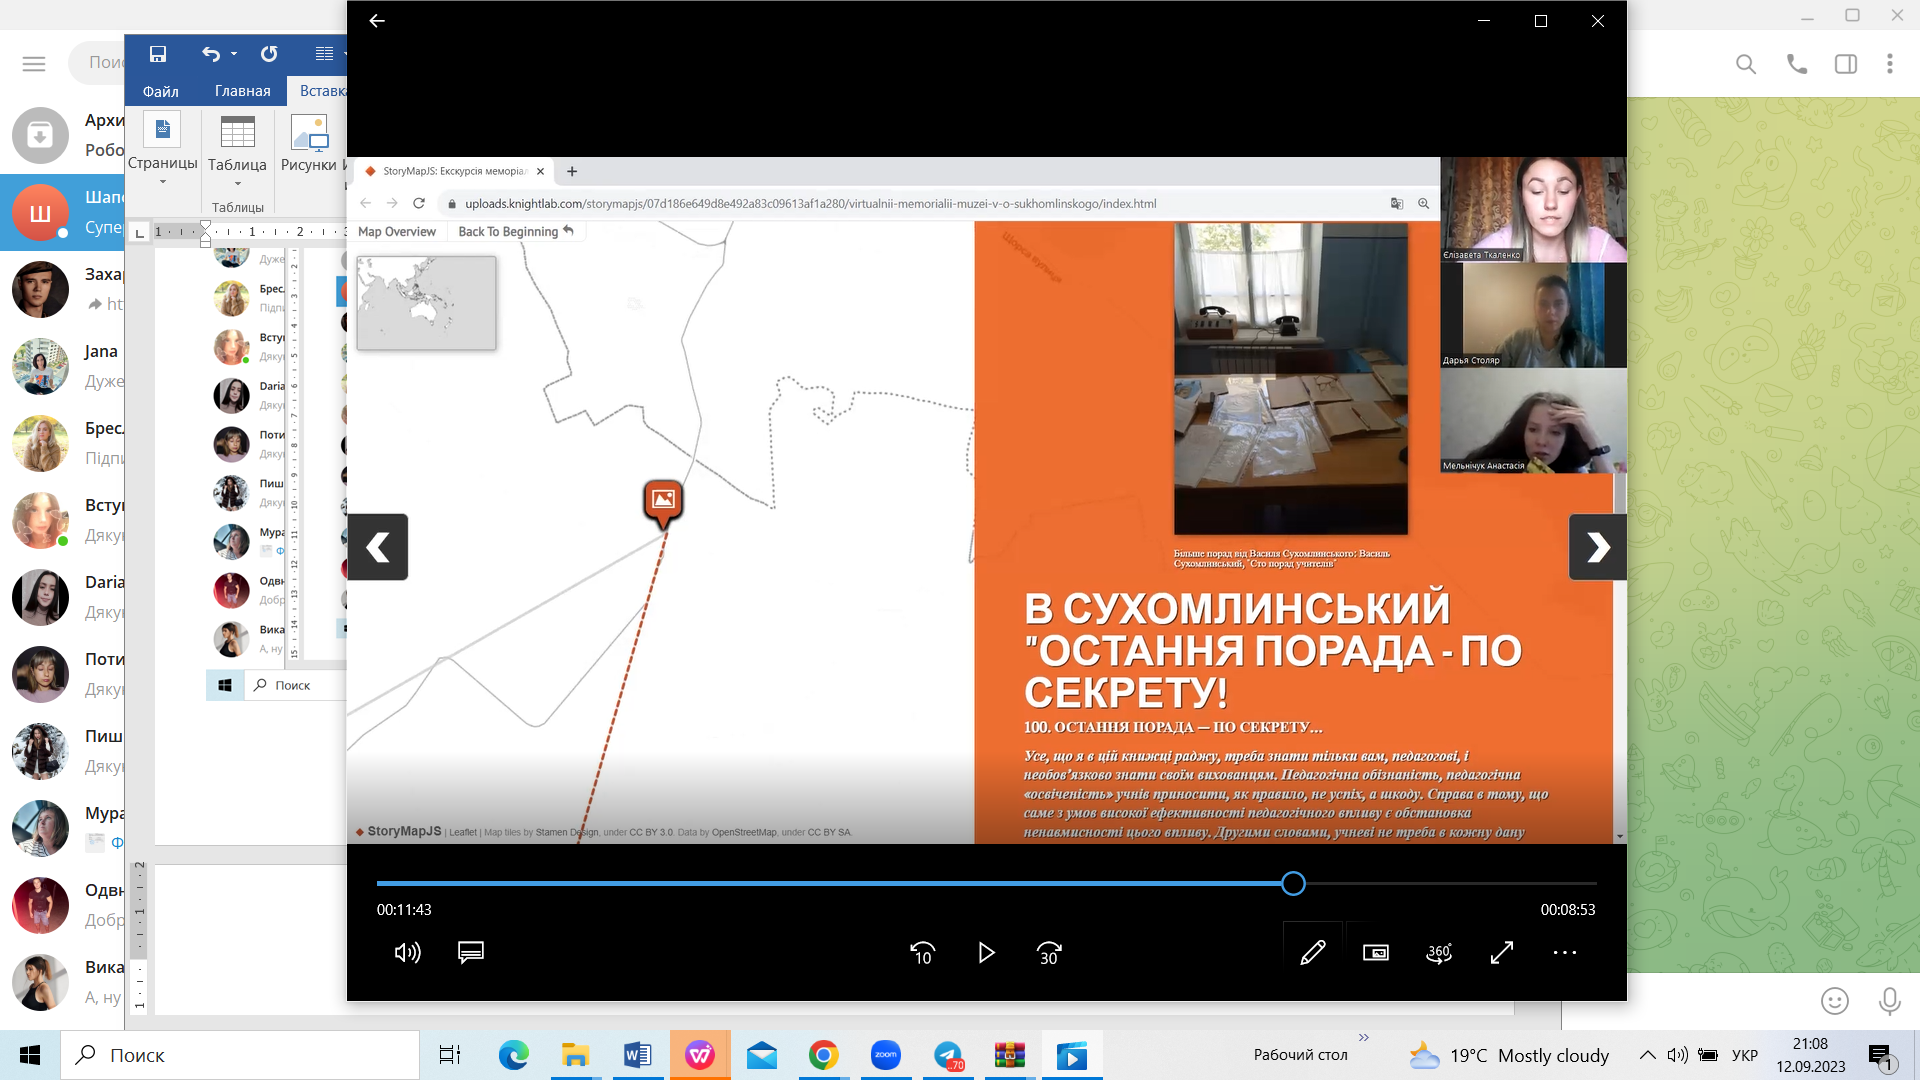Click the pencil edit icon
The width and height of the screenshot is (1920, 1080).
click(x=1312, y=953)
